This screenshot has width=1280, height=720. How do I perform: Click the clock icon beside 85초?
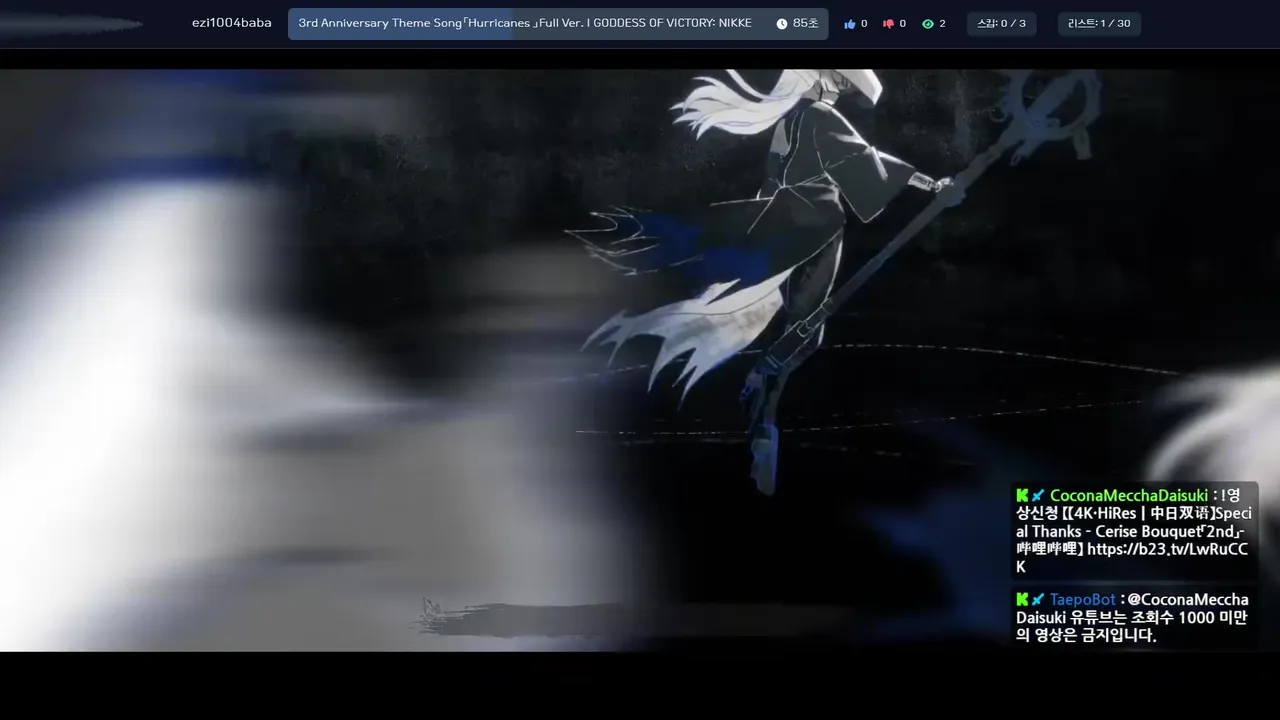[782, 24]
